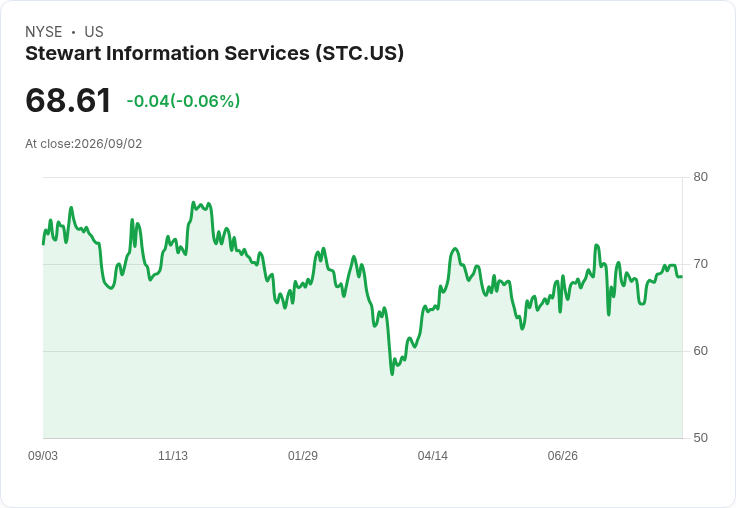The height and width of the screenshot is (508, 736).
Task: Click the dot separator between NYSE and US
Action: pyautogui.click(x=73, y=32)
